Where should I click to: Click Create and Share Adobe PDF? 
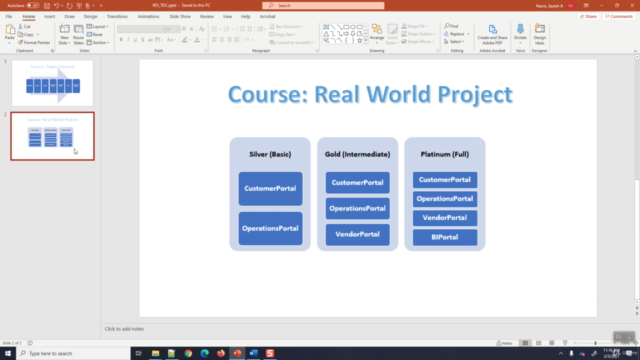(x=492, y=34)
